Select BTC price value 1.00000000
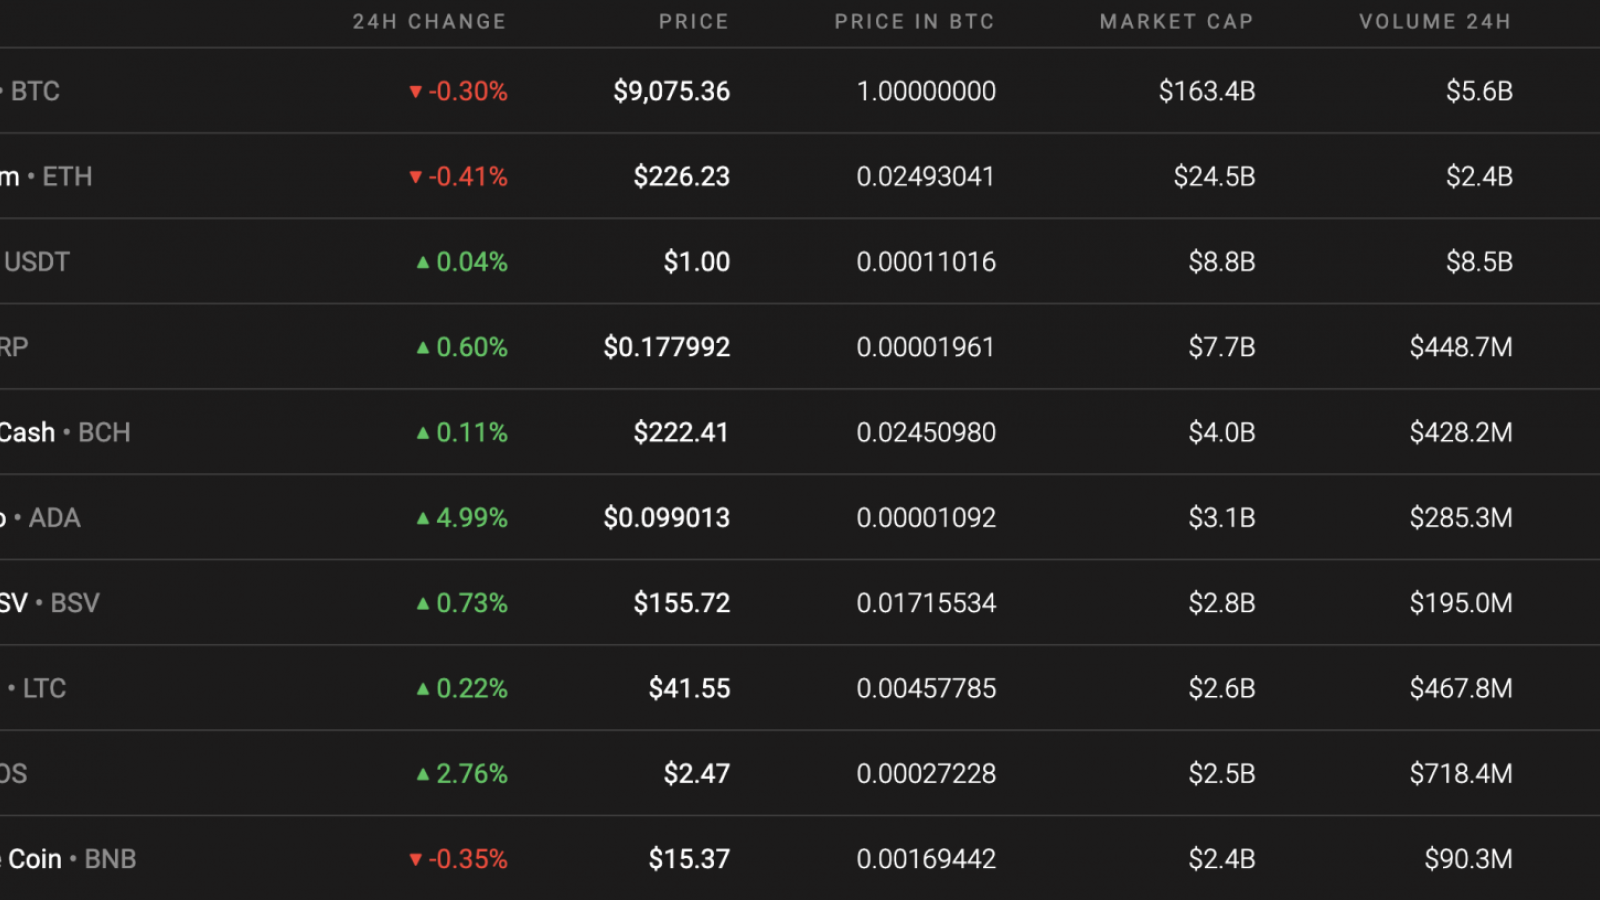1600x900 pixels. coord(927,91)
